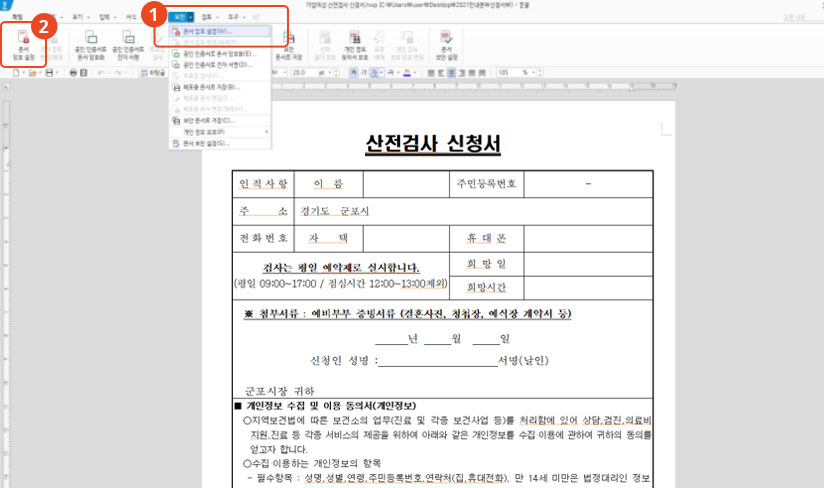Toggle italic 가 formatting

363,72
